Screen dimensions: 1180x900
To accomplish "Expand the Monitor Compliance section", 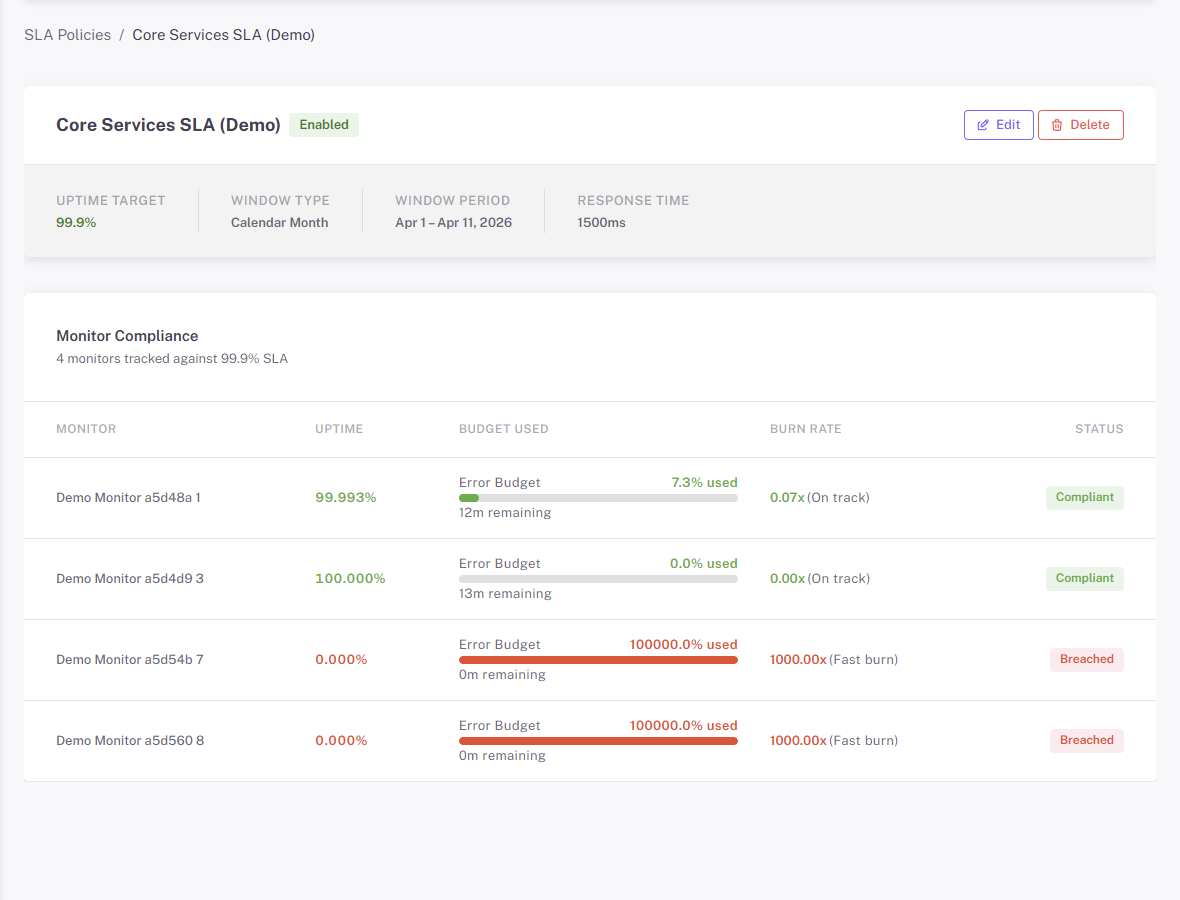I will [x=127, y=336].
